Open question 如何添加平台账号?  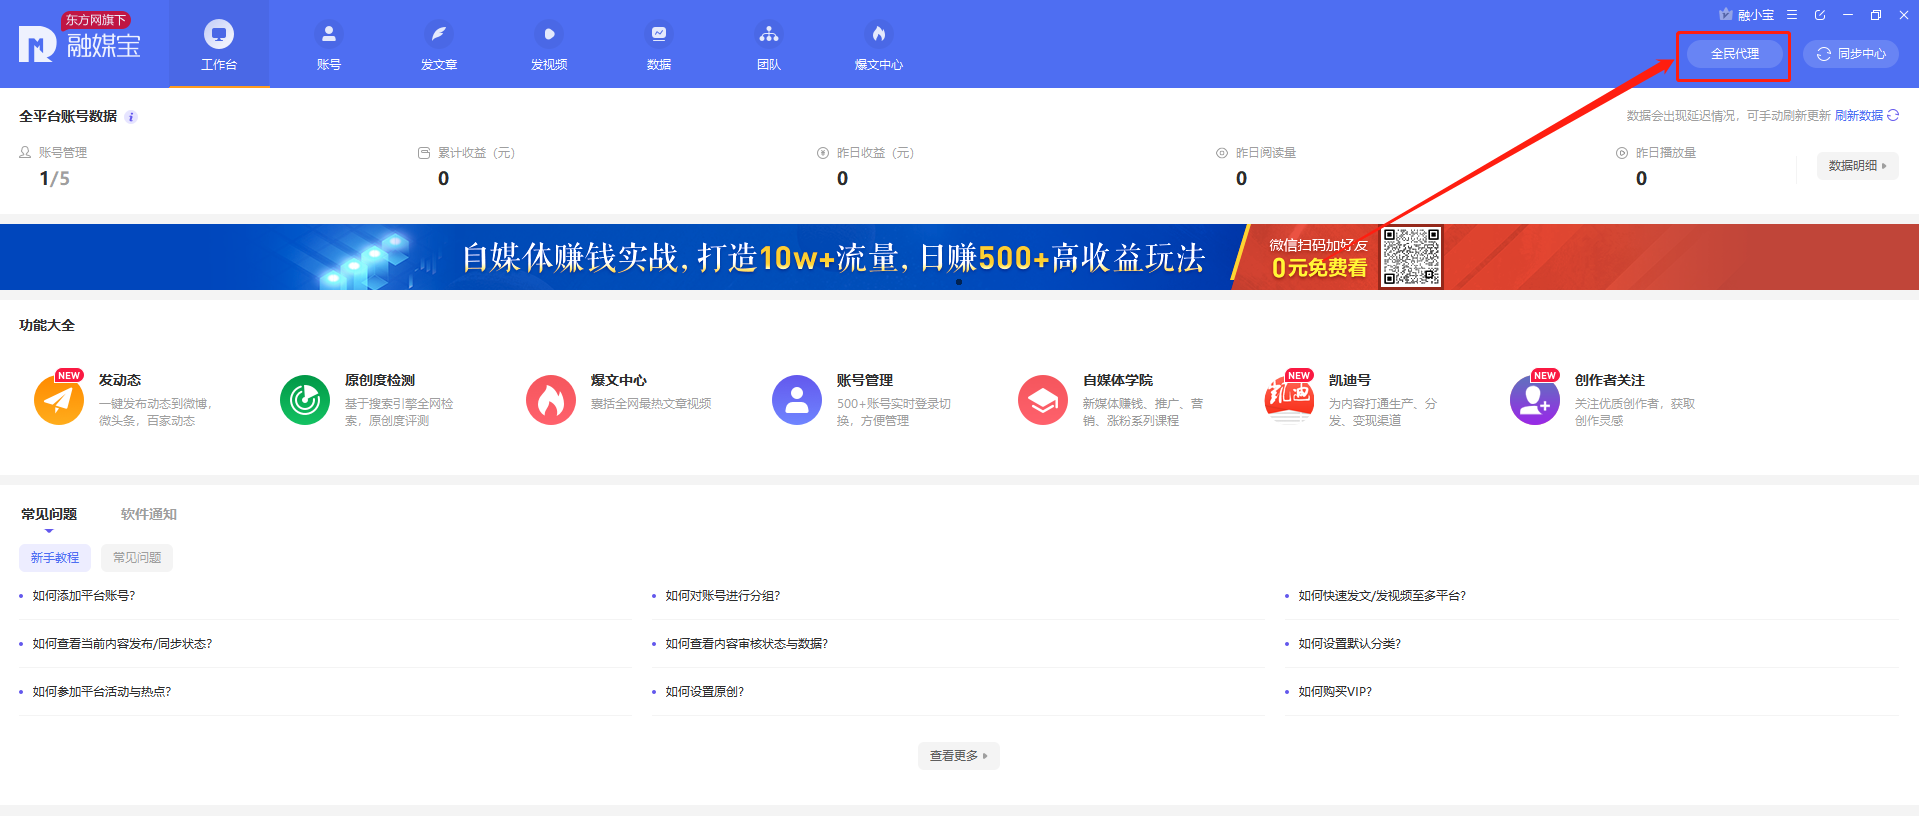(84, 596)
